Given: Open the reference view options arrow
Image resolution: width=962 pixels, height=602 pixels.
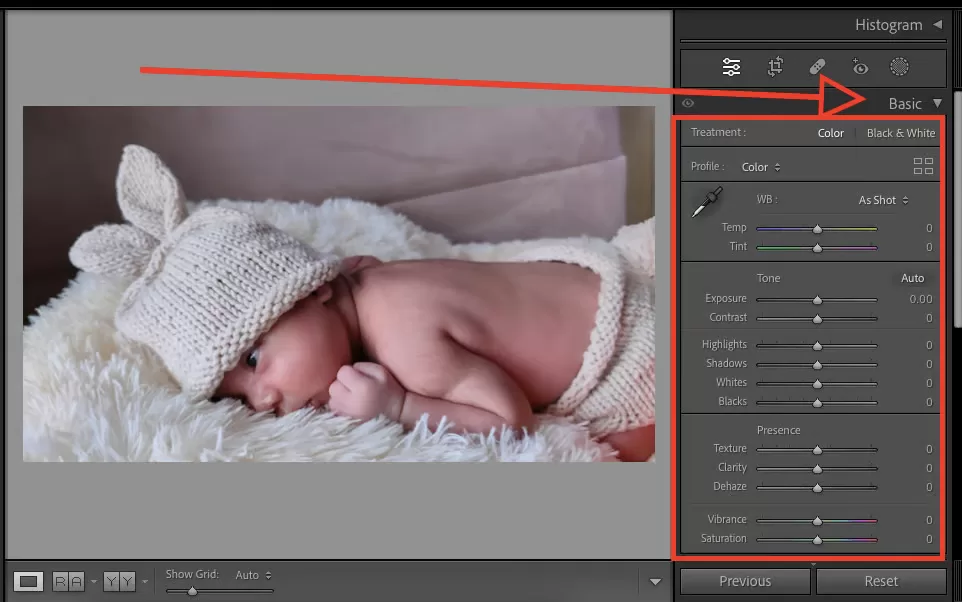Looking at the screenshot, I should tap(93, 581).
